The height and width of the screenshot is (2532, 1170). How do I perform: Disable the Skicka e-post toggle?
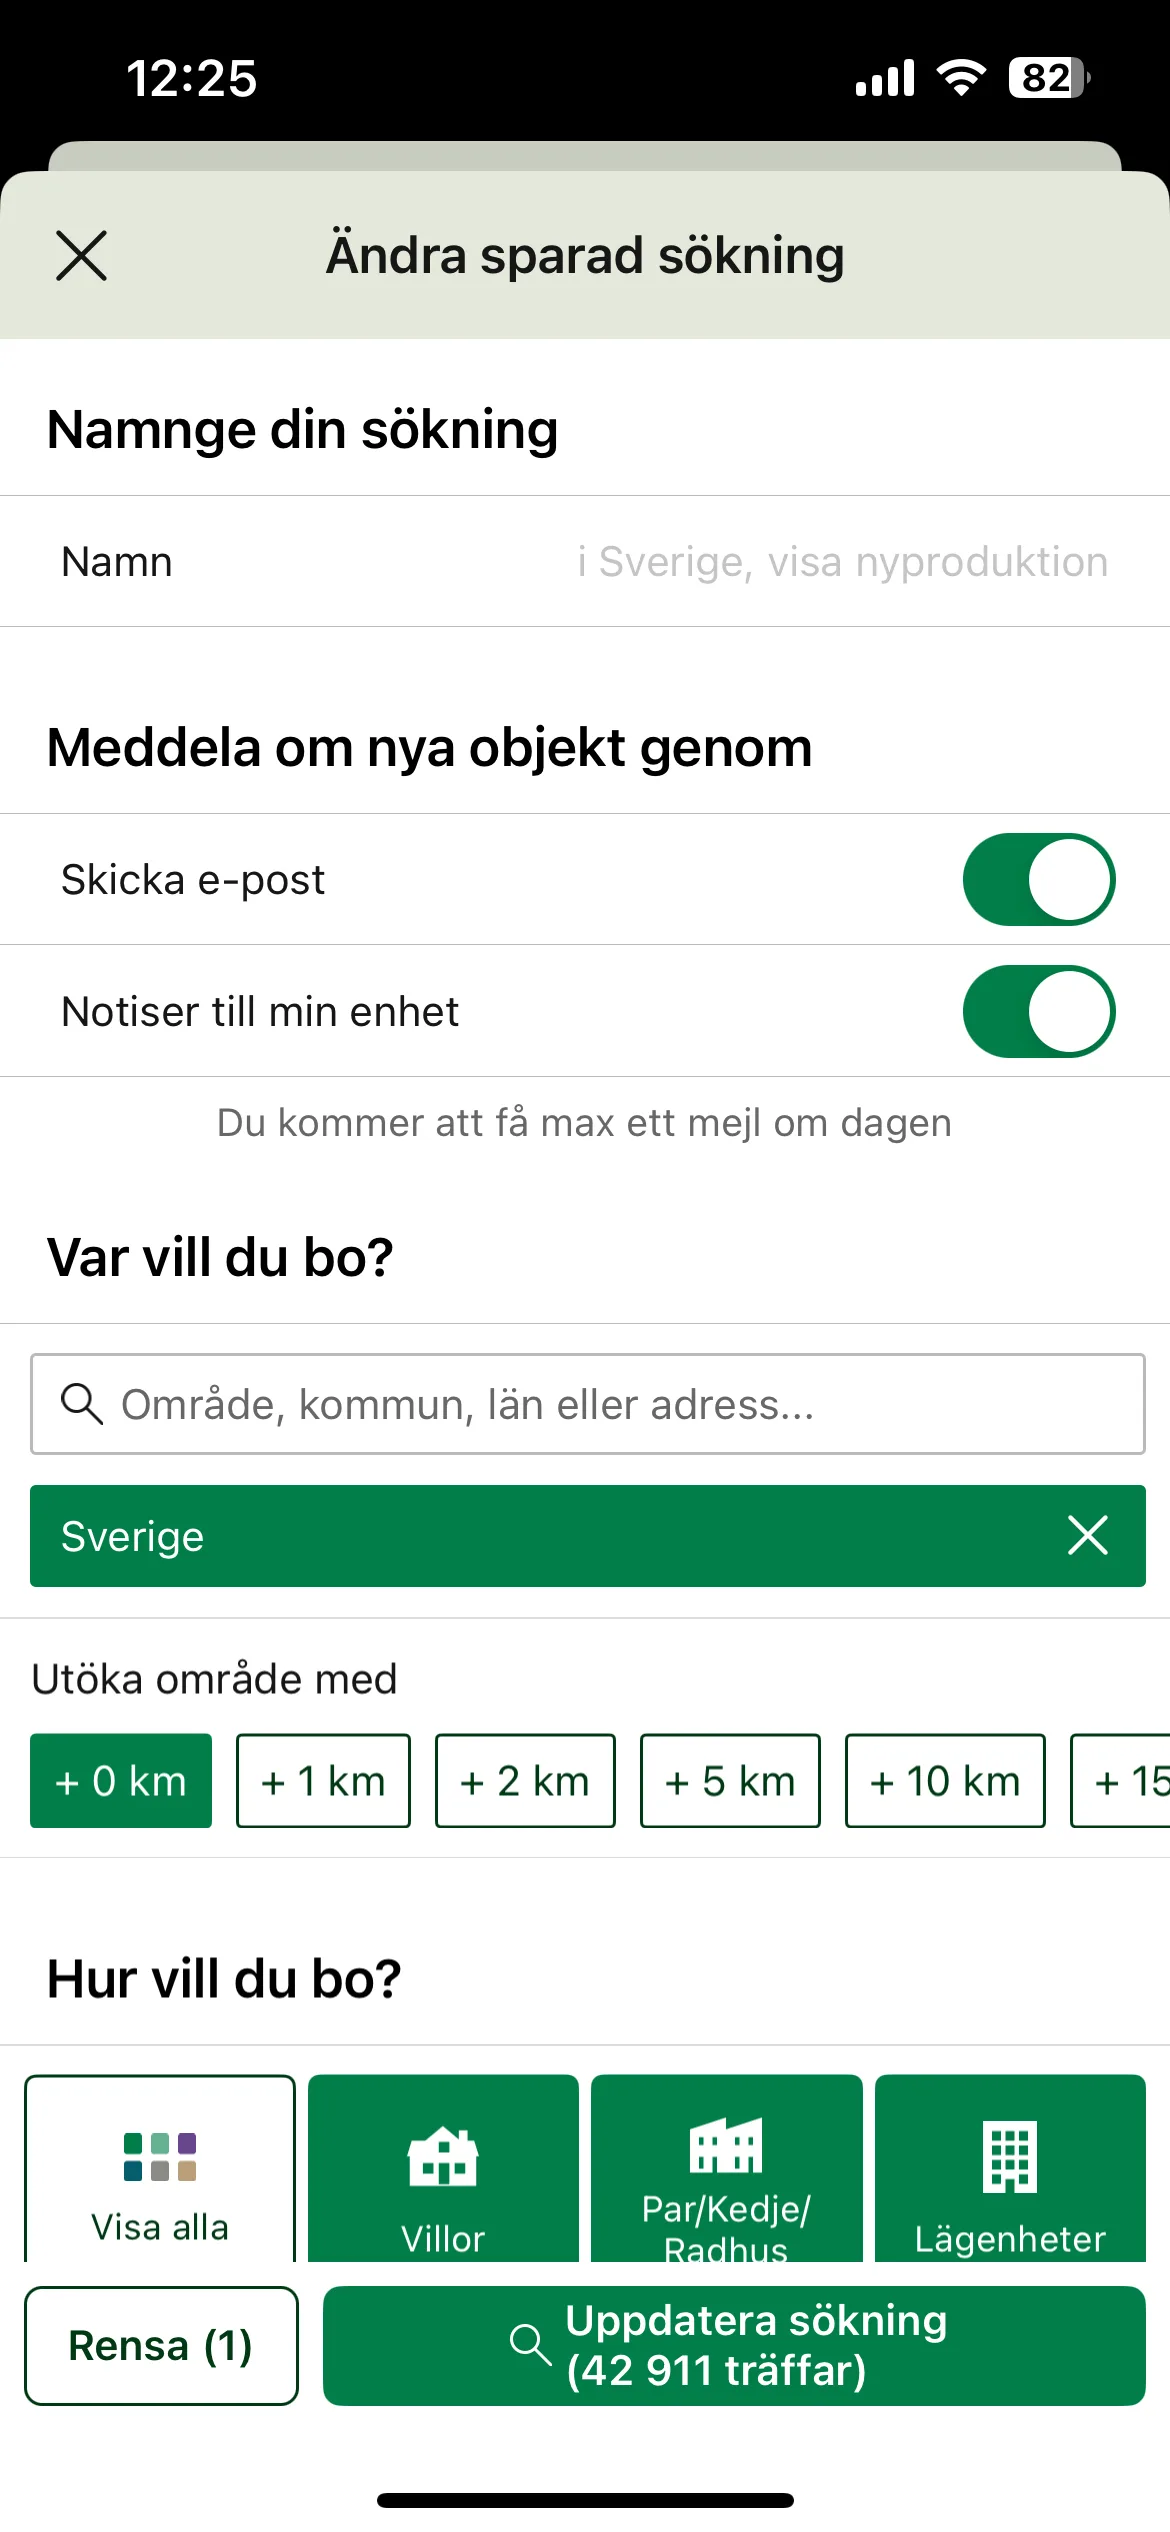click(x=1039, y=880)
